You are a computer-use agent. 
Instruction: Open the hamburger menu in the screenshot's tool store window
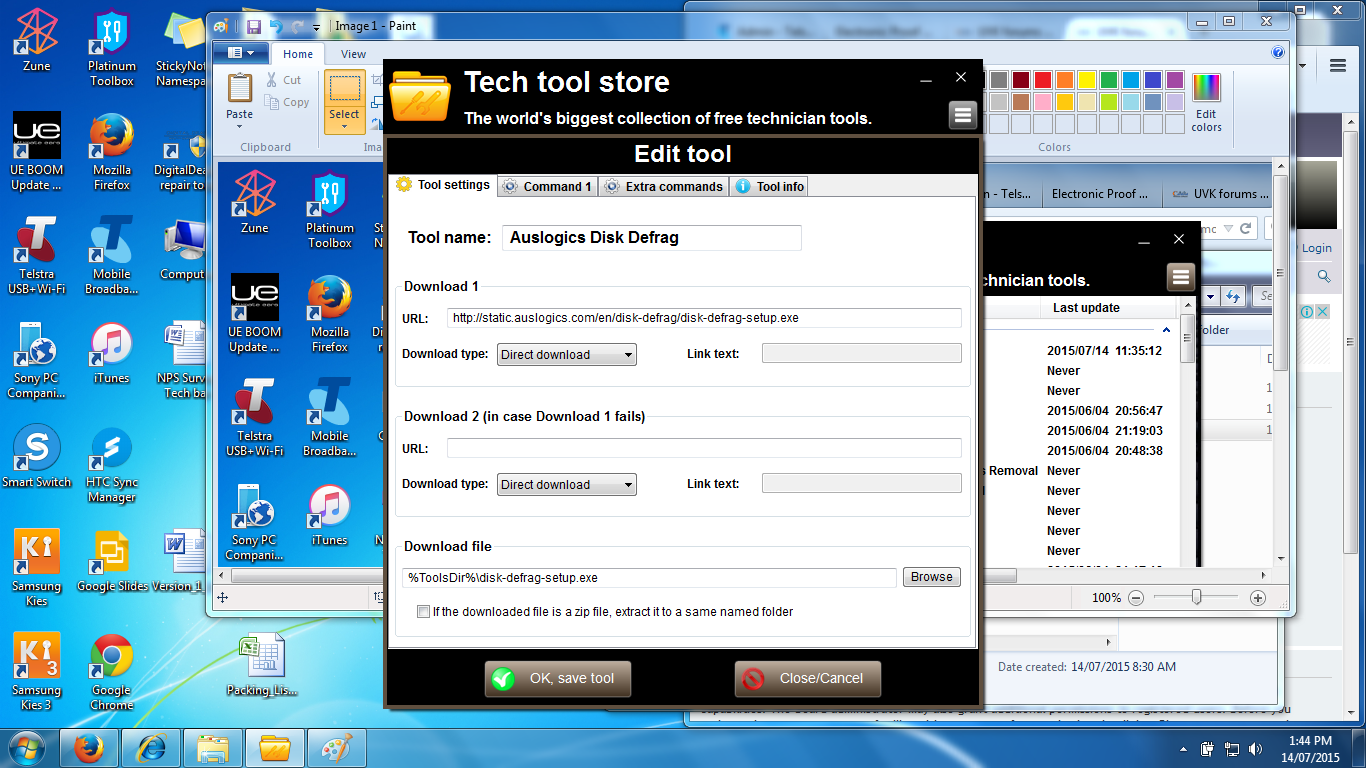[1181, 277]
